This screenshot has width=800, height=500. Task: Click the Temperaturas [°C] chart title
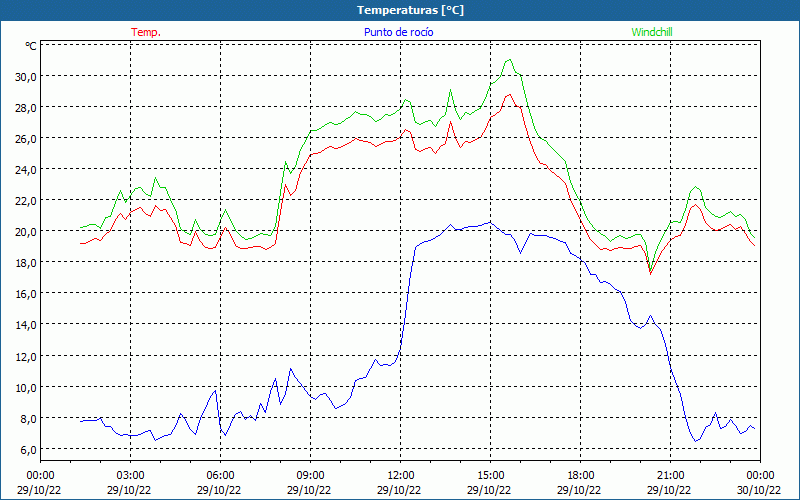[410, 10]
